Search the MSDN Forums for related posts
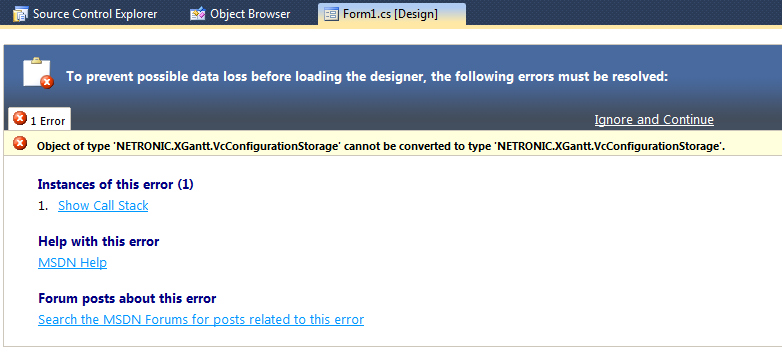 click(201, 320)
